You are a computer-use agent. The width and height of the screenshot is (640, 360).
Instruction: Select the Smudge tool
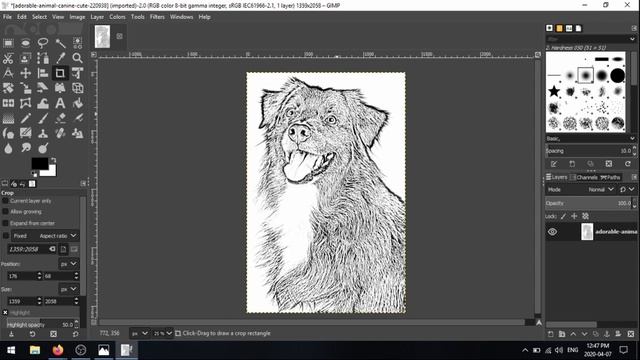25,148
